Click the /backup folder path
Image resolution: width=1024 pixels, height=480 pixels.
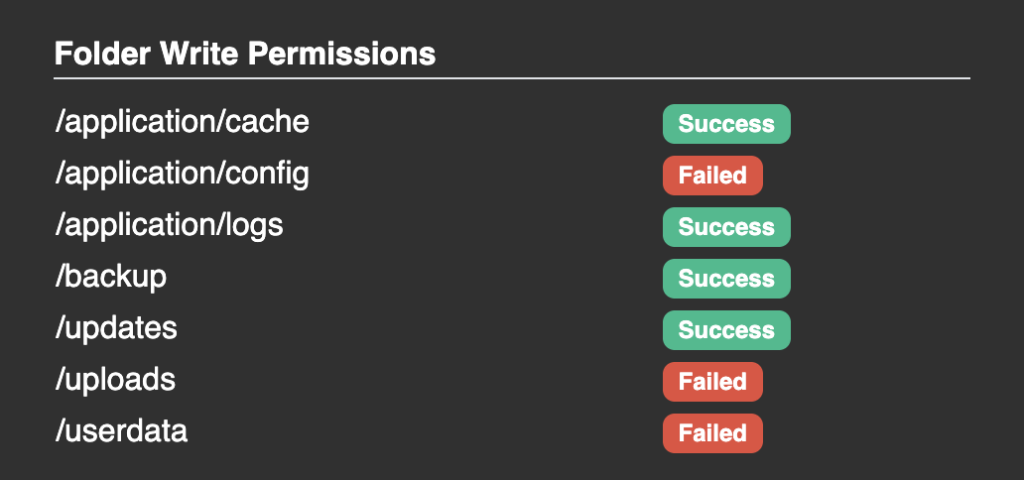pyautogui.click(x=110, y=277)
